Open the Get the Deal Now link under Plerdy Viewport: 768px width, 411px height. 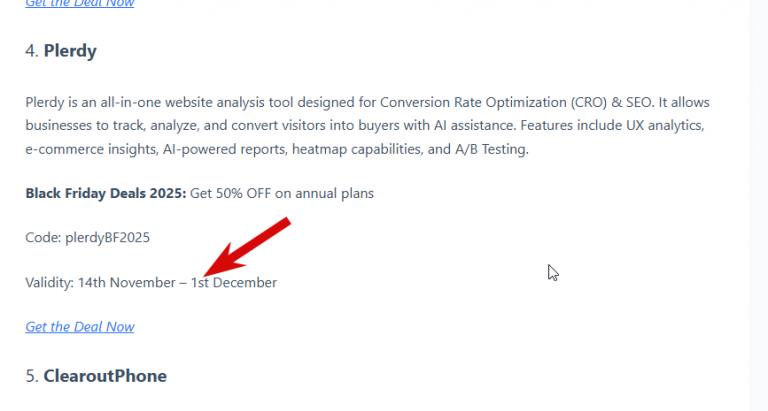(x=80, y=327)
